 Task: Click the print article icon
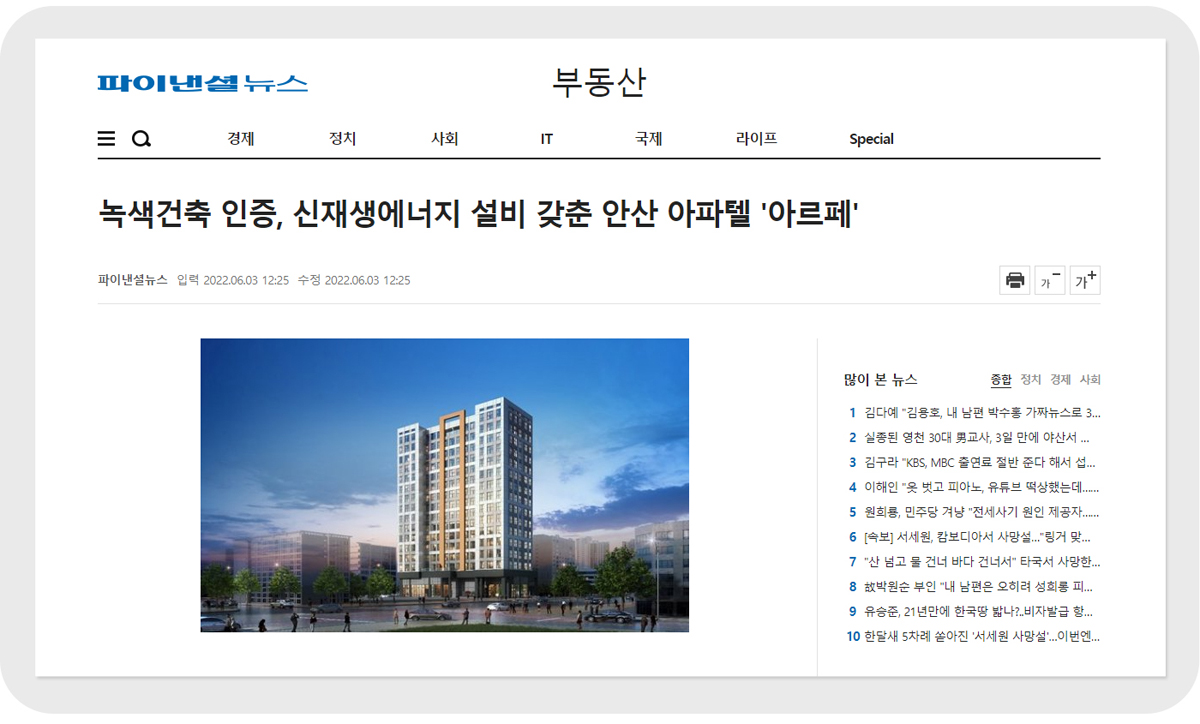(1015, 280)
